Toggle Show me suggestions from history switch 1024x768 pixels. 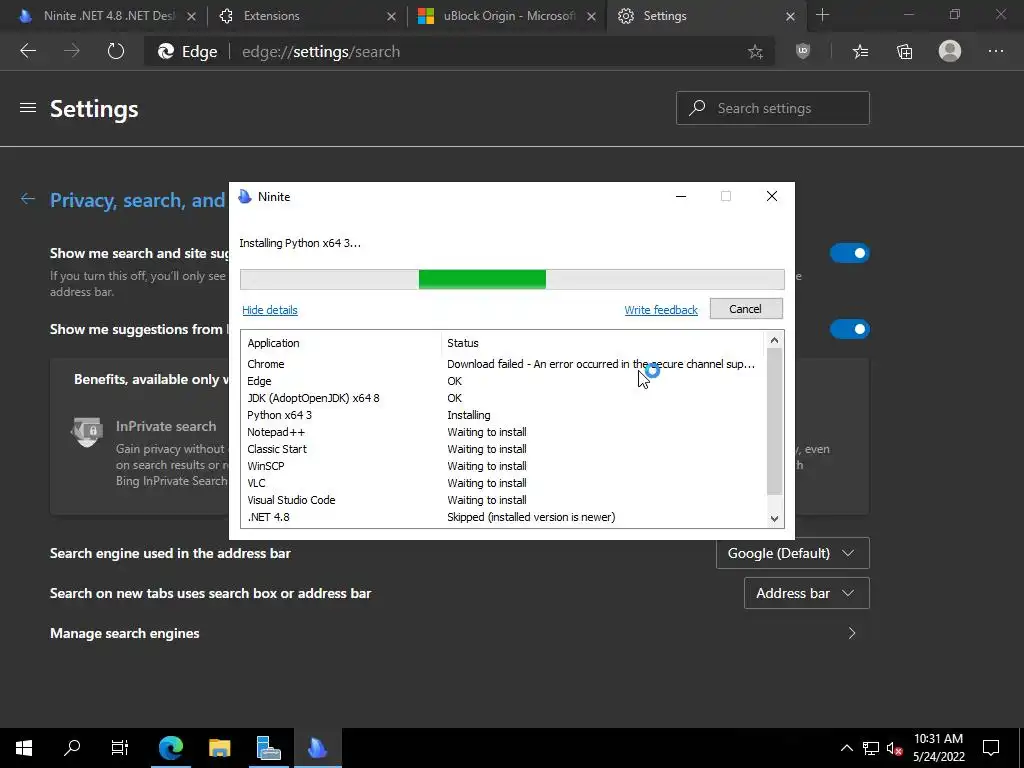click(x=850, y=328)
